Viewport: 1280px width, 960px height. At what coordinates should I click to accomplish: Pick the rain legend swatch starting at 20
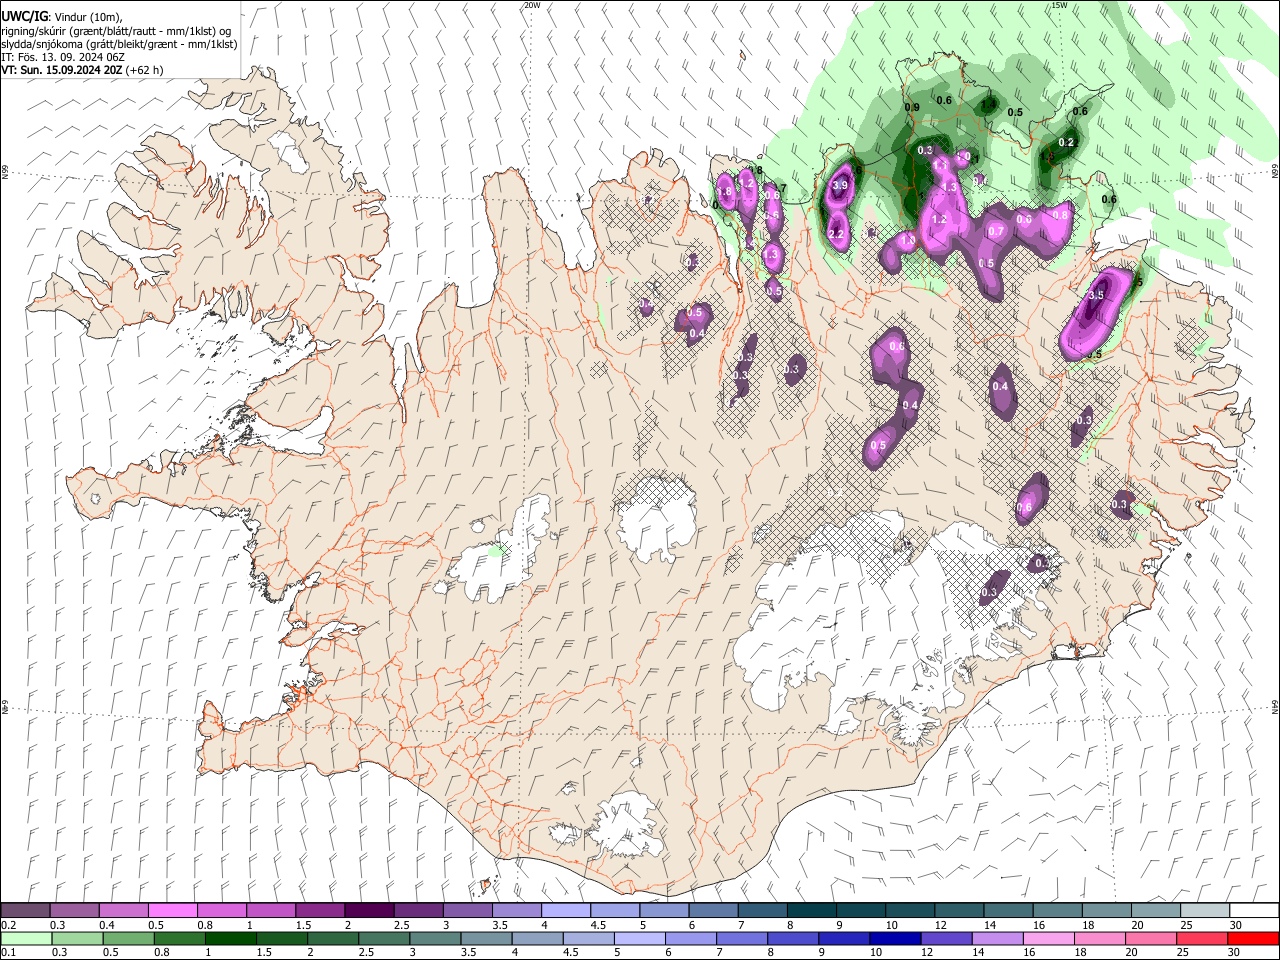(x=1151, y=939)
